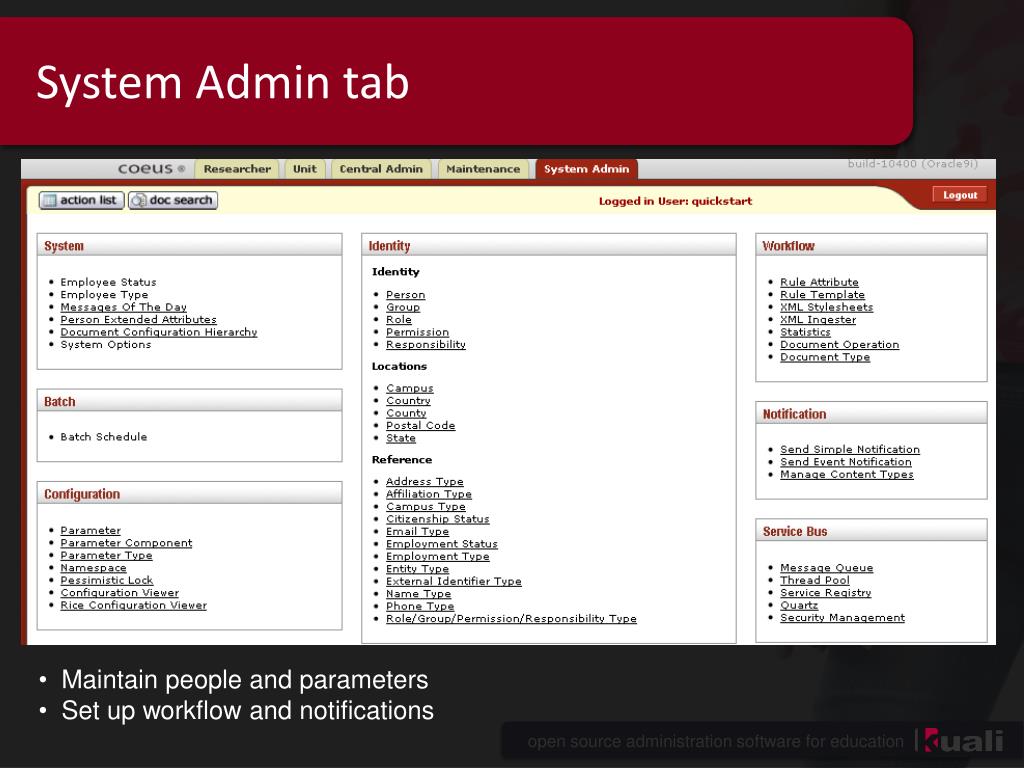This screenshot has width=1024, height=768.
Task: Open the Service Registry link
Action: 825,592
